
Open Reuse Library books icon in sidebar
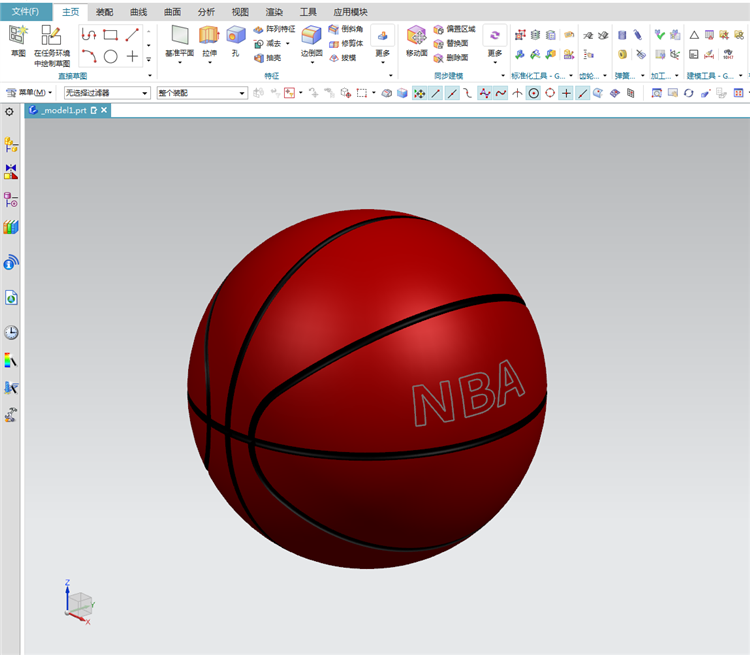tap(11, 227)
